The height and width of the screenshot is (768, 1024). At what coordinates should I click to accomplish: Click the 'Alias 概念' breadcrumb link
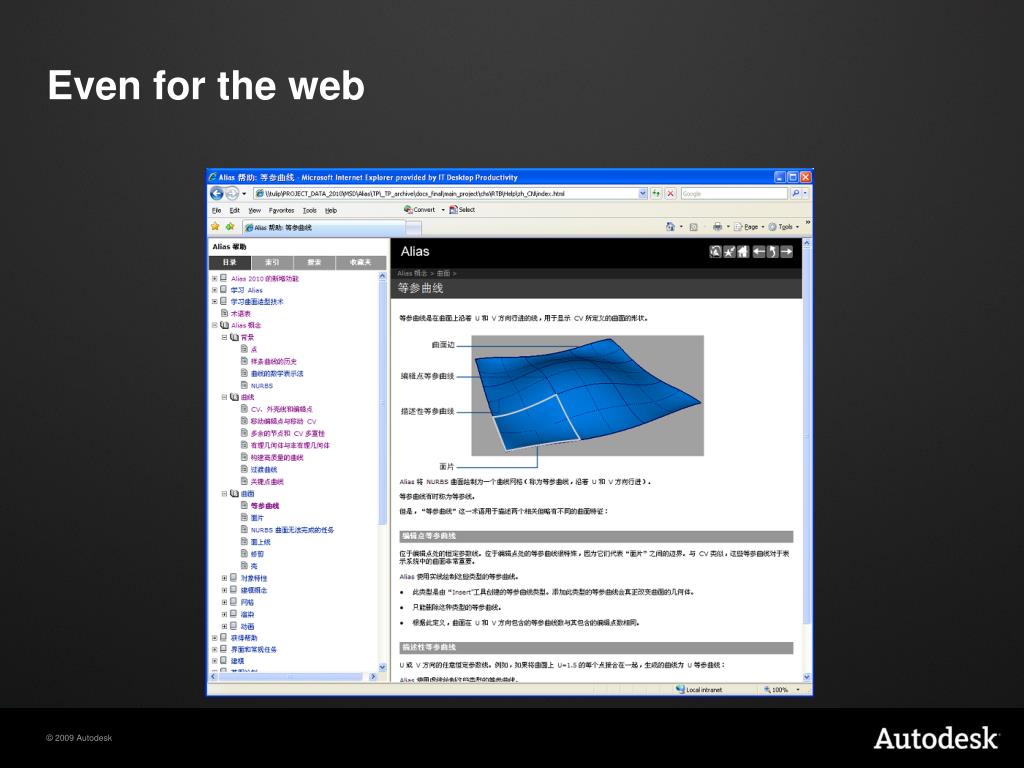pos(412,273)
